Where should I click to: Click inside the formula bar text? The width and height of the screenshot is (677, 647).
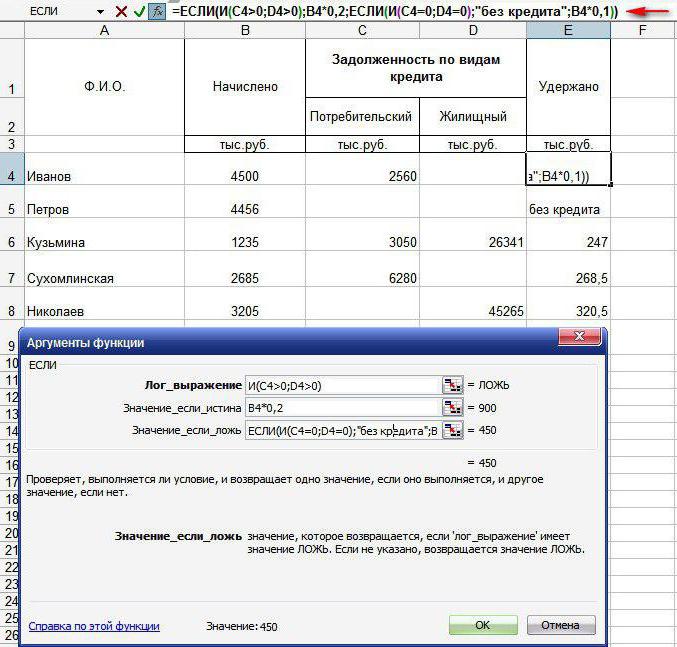pos(395,12)
